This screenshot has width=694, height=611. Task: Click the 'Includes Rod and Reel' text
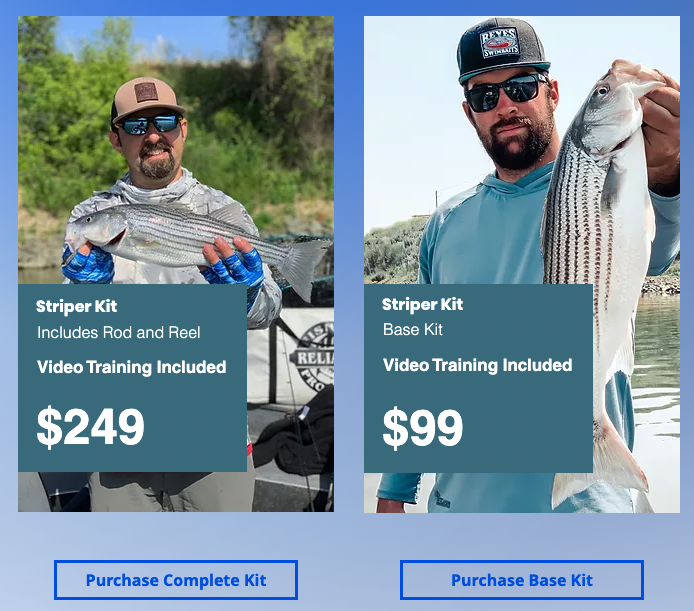119,333
